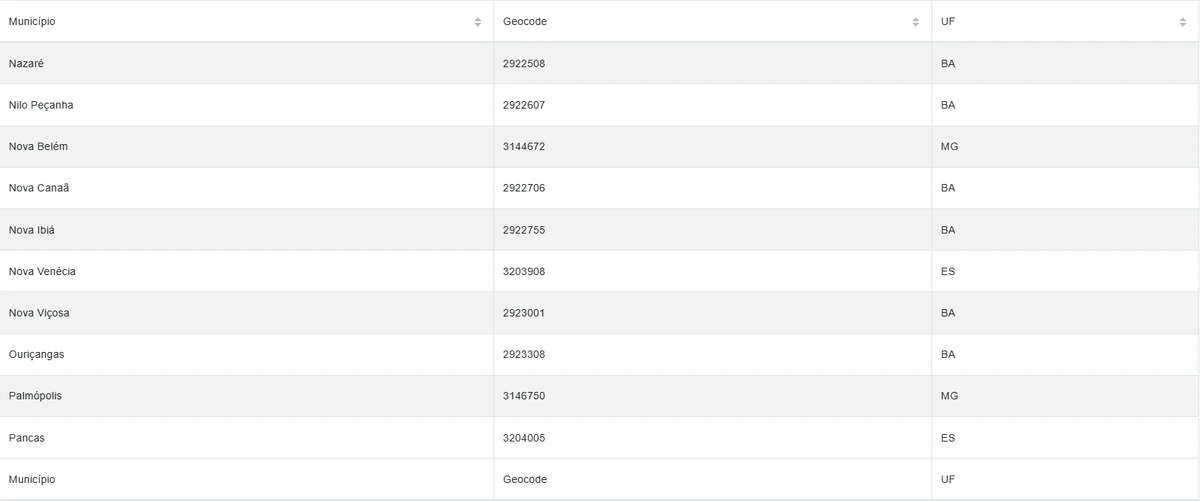
Task: Select the Nilo Peçanha municipality cell
Action: pos(41,105)
